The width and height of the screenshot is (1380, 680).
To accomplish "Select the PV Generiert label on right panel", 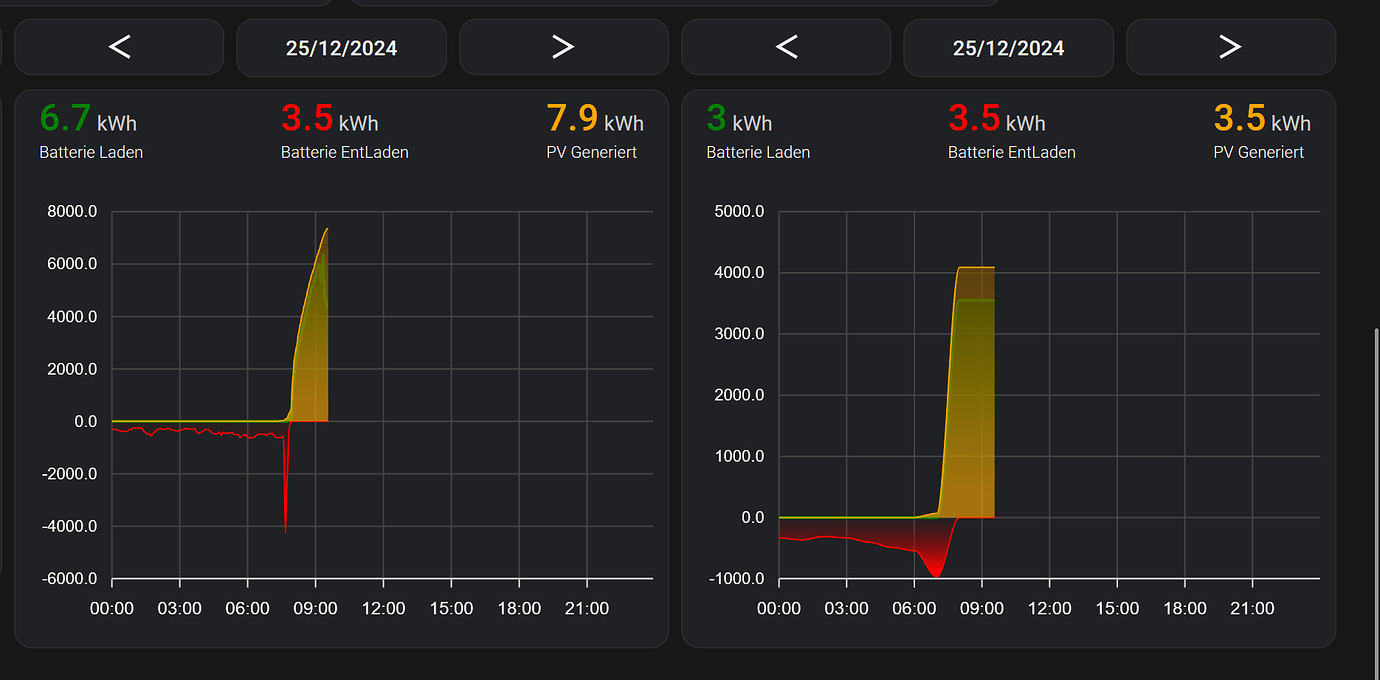I will click(1259, 152).
